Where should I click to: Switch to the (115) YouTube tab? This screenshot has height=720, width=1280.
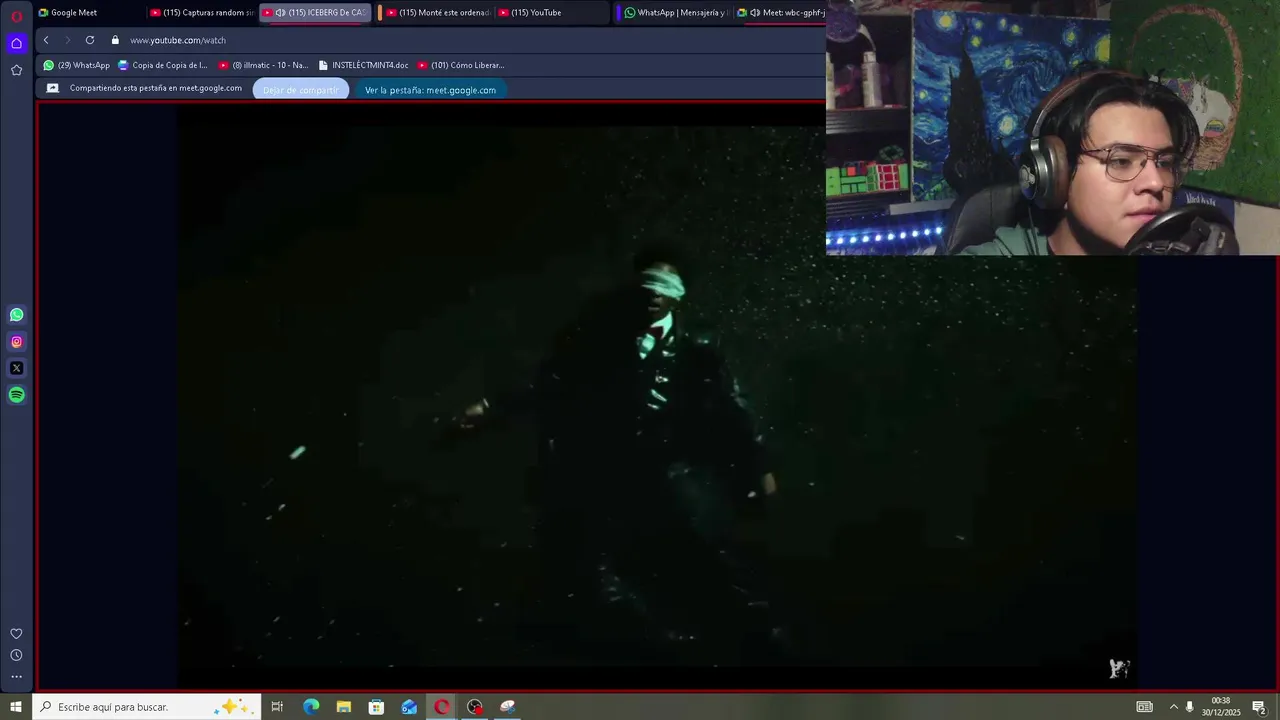pos(550,13)
